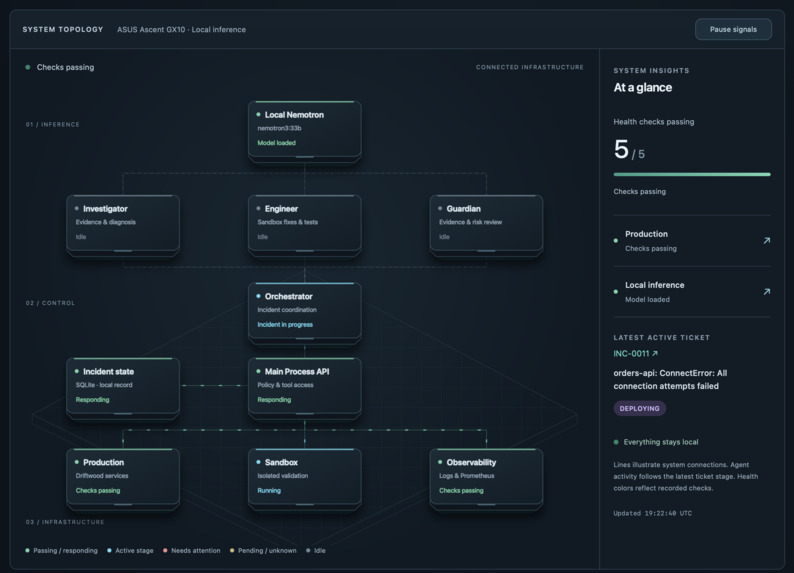This screenshot has width=794, height=573.
Task: Click 'Active stage' legend entry
Action: [x=130, y=550]
